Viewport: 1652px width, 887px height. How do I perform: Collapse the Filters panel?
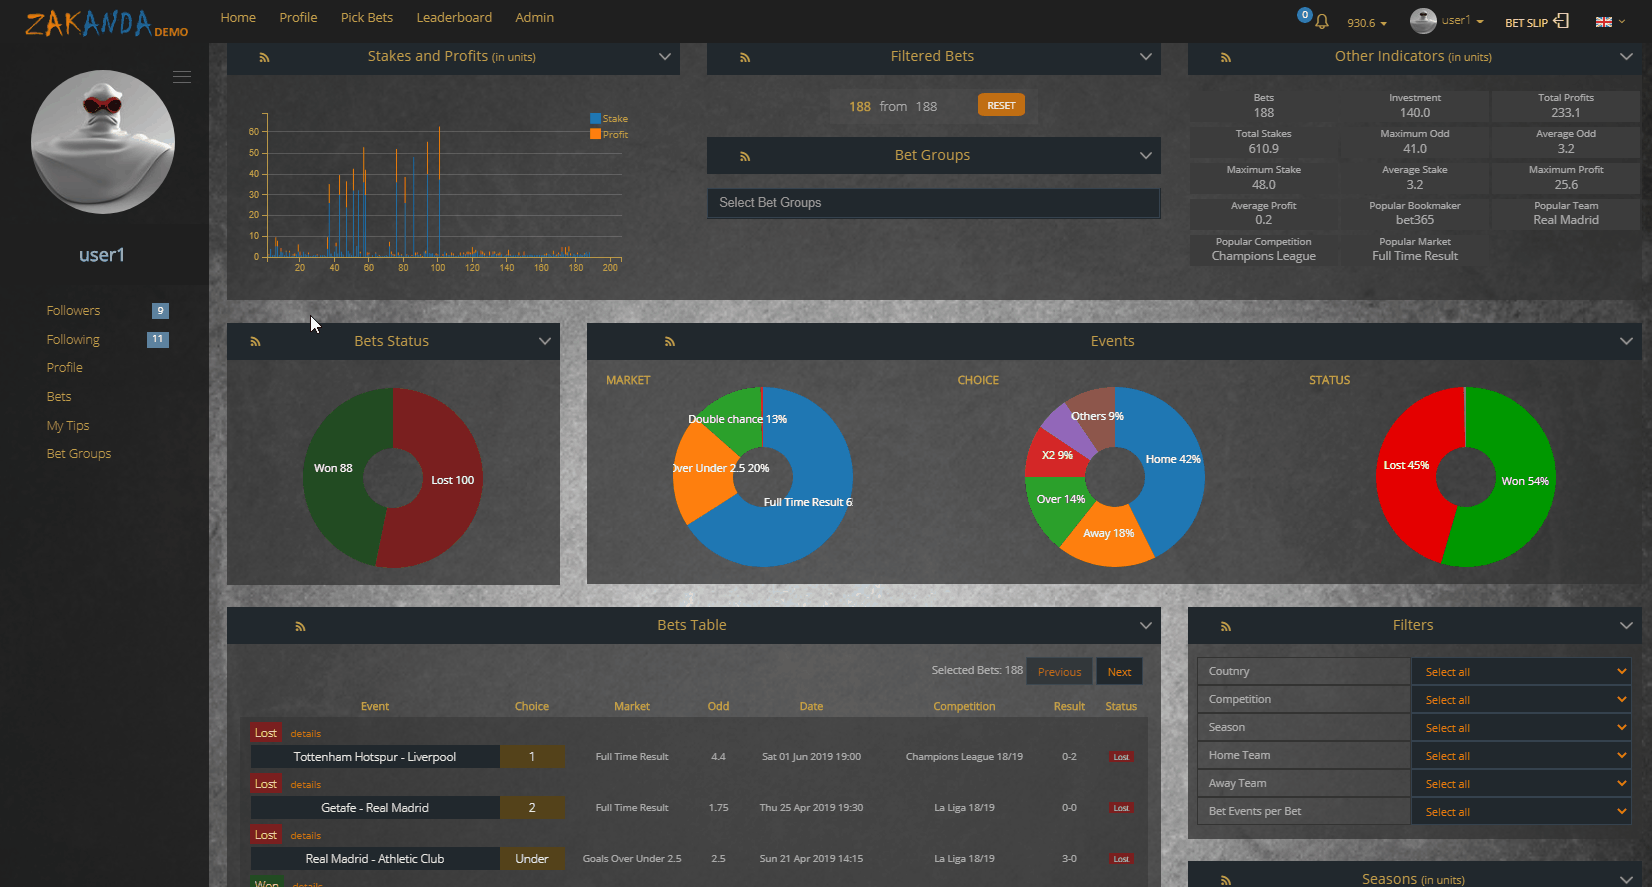point(1626,625)
